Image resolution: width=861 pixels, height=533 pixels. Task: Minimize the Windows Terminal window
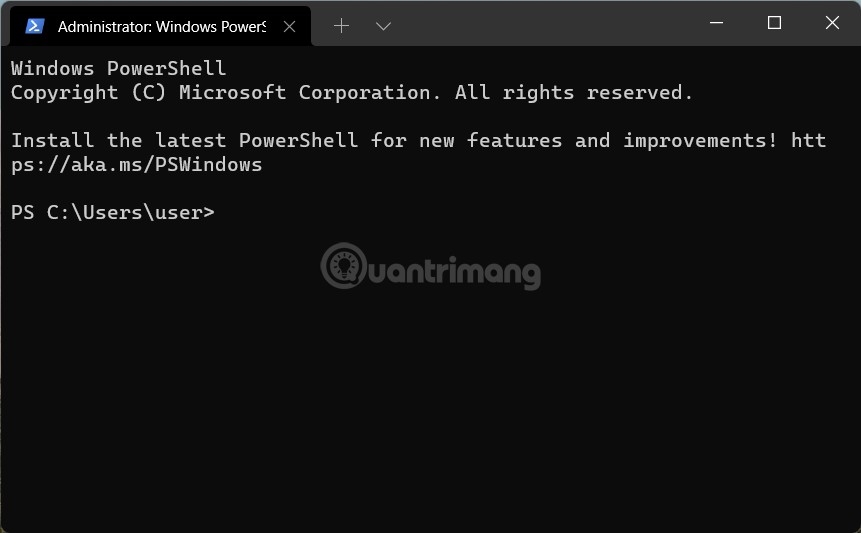[716, 23]
